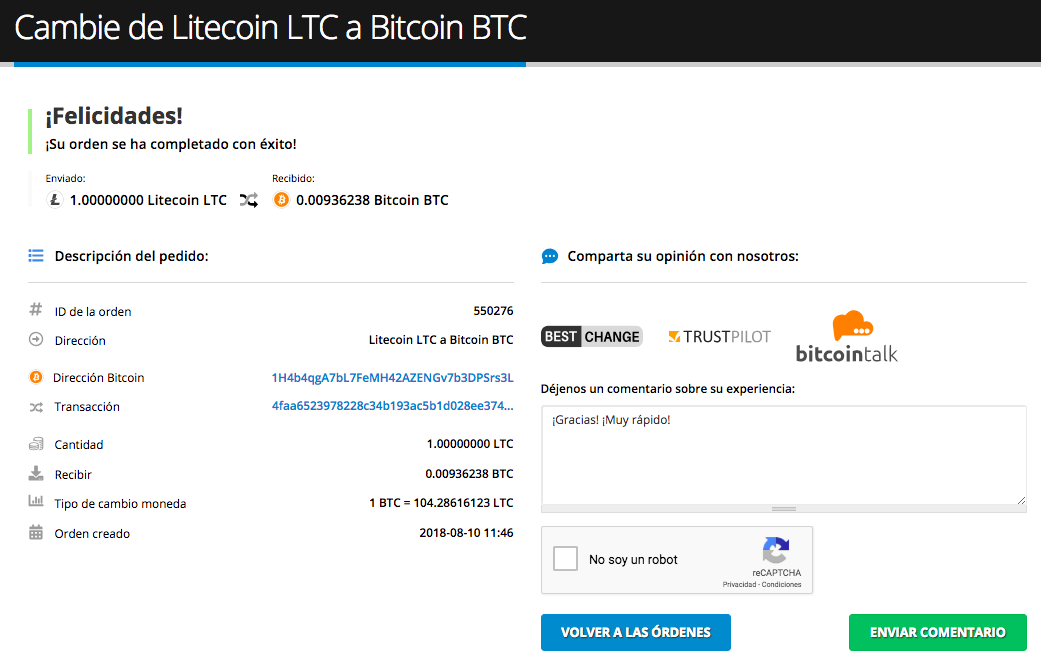This screenshot has height=665, width=1041.
Task: Click the coins icon beside Cantidad
Action: (x=36, y=444)
